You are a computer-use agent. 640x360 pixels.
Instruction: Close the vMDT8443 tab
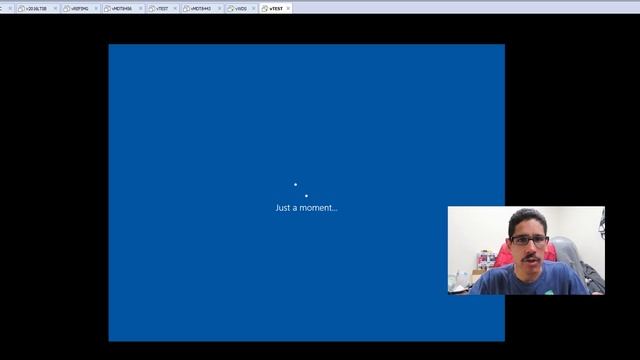point(219,9)
